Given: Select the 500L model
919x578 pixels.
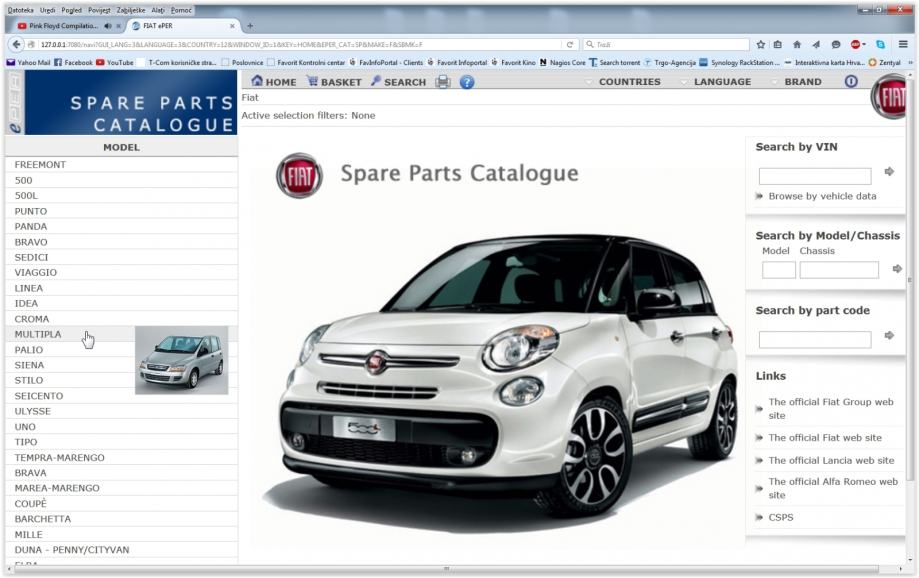Looking at the screenshot, I should click(121, 195).
